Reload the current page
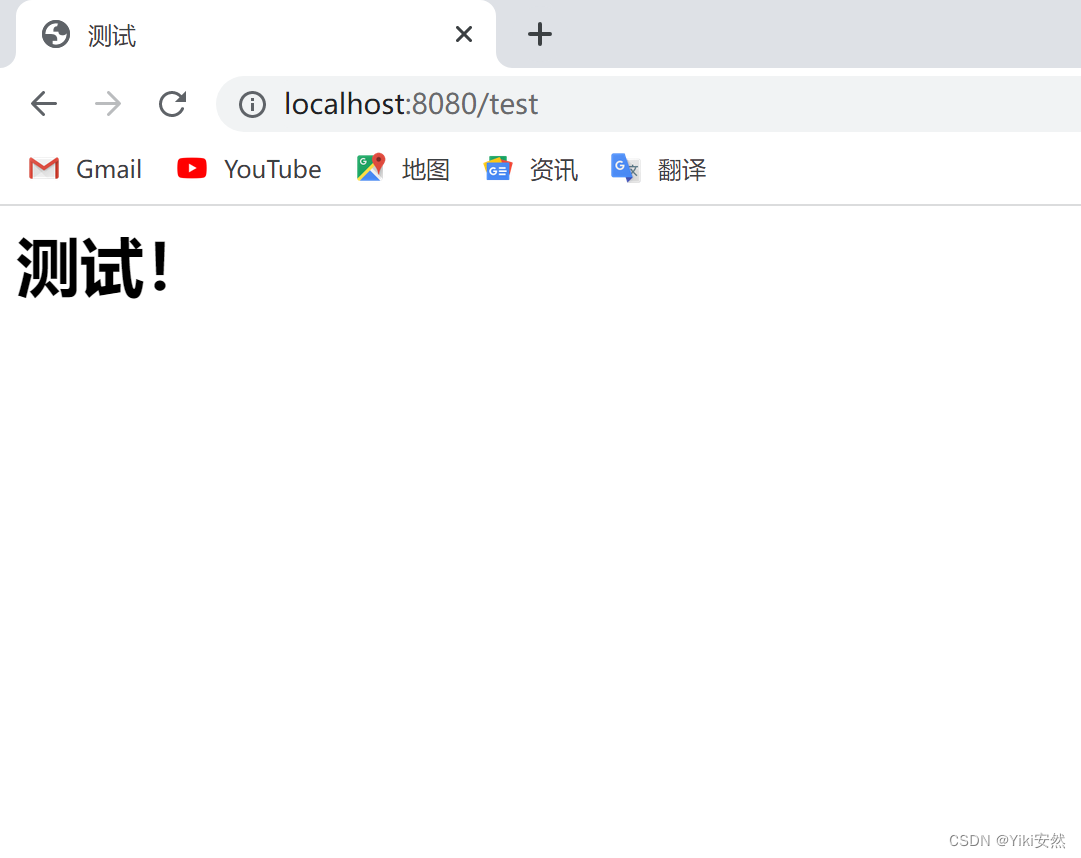1081x858 pixels. click(x=172, y=104)
